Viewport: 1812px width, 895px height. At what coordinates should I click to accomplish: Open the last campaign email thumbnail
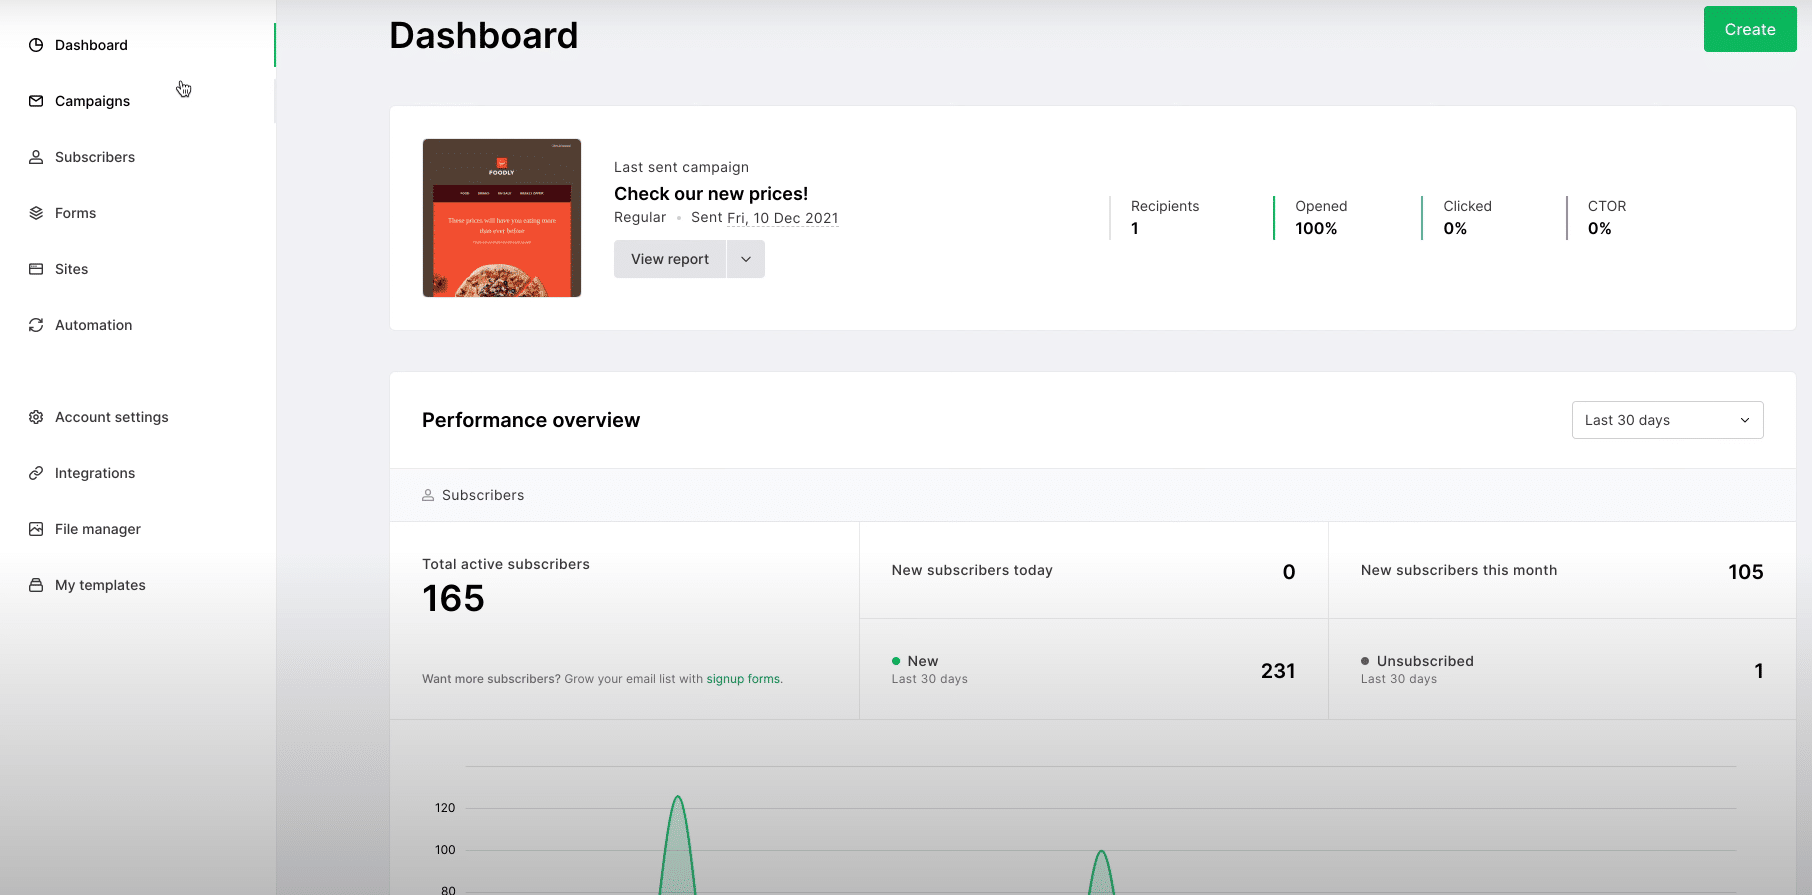502,218
